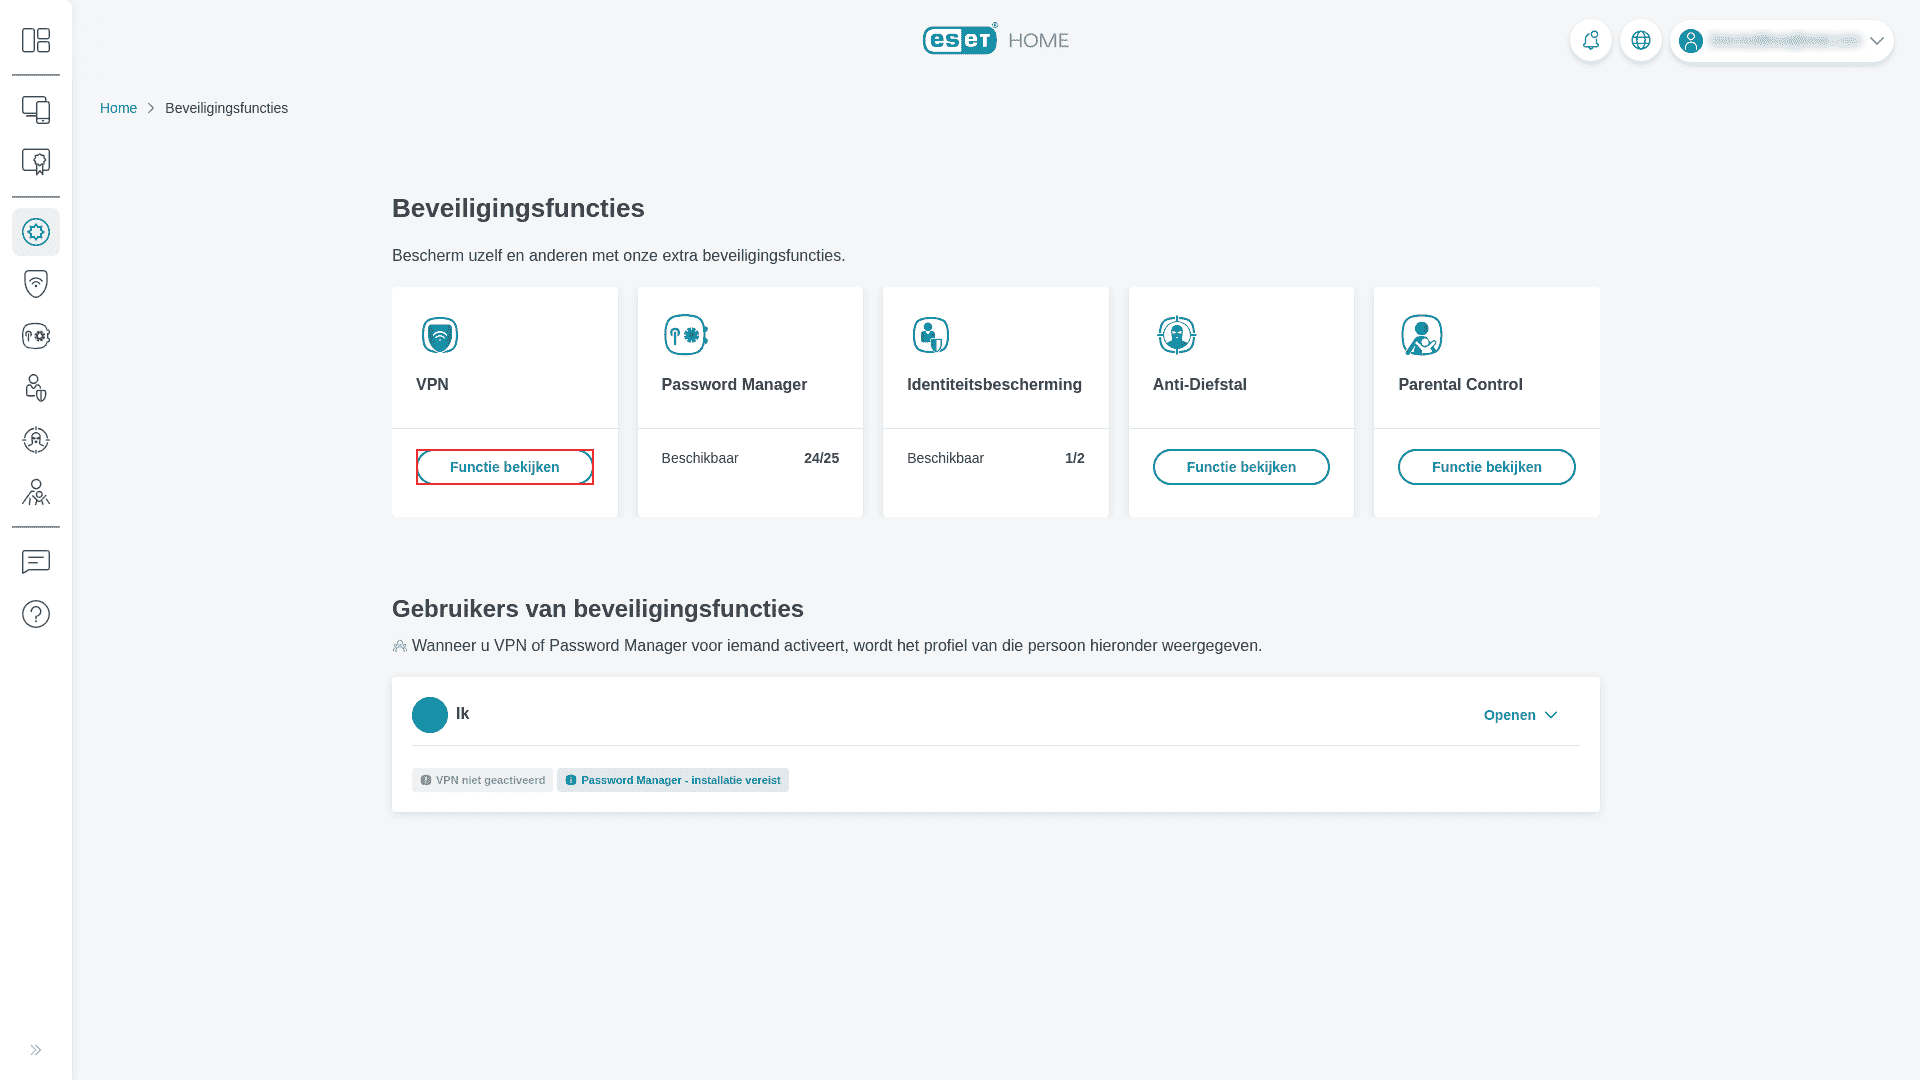Click the Identiteitsbescherming card icon
The height and width of the screenshot is (1080, 1920).
pyautogui.click(x=931, y=335)
